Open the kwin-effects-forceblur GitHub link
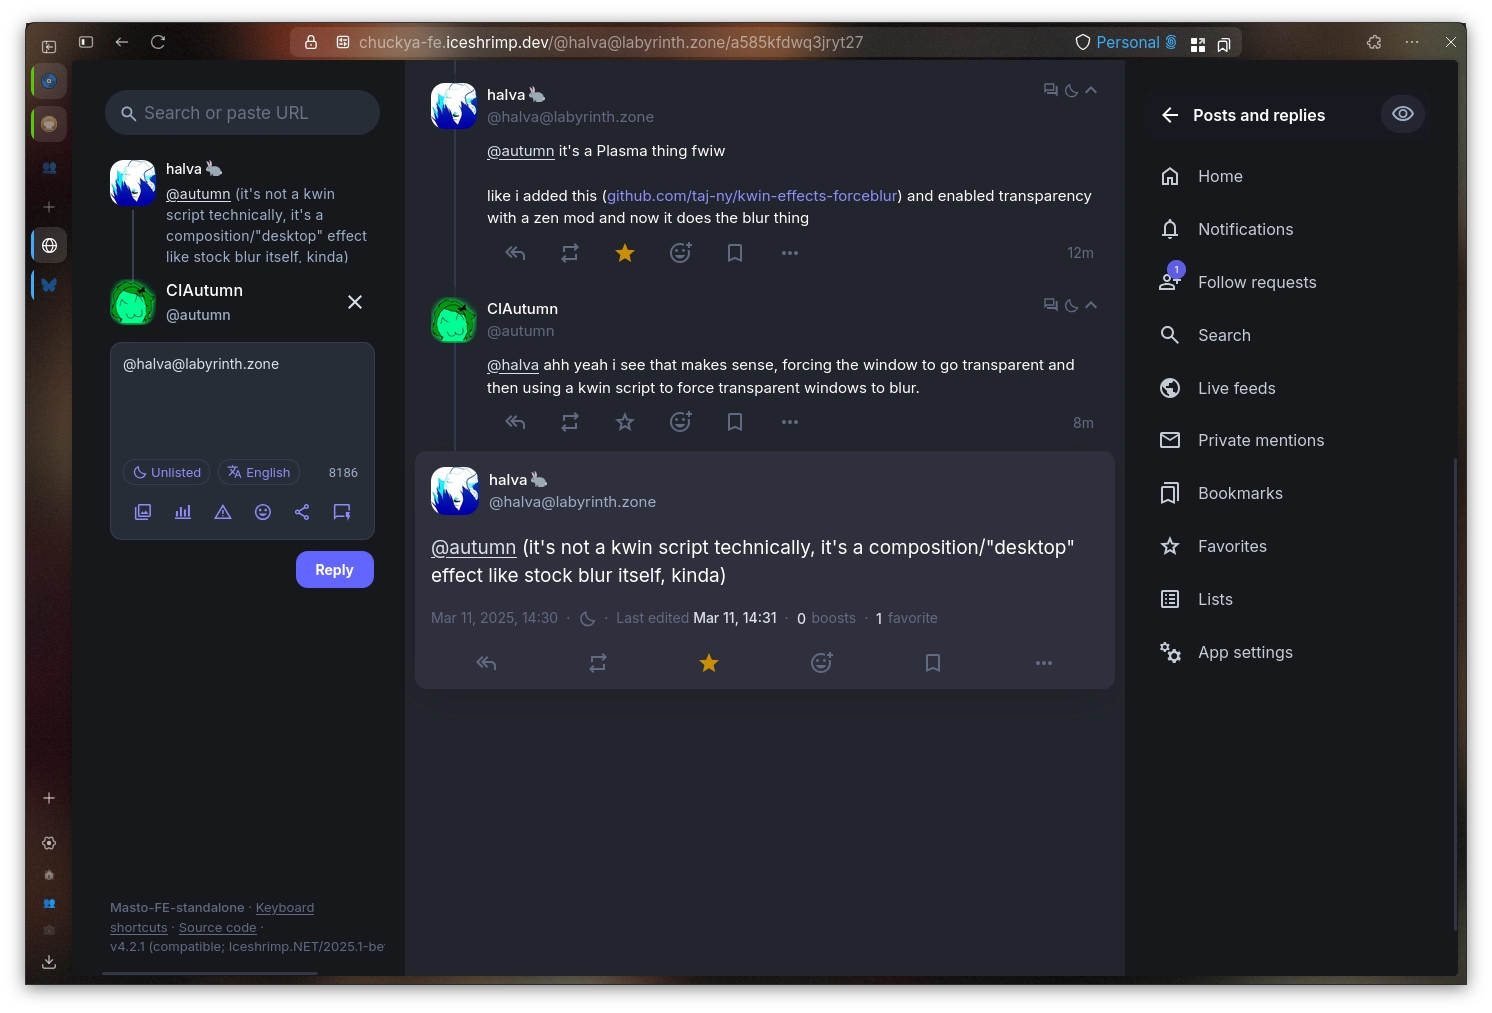 [750, 195]
